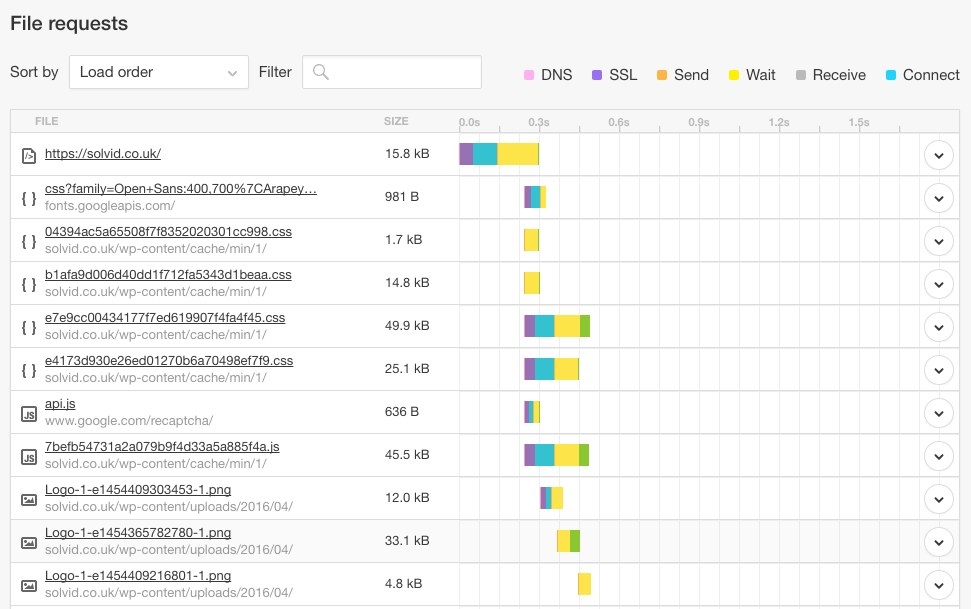971x609 pixels.
Task: Open the 7befb54731a2a079b9f4d33a5a885f4a.js link
Action: point(162,447)
